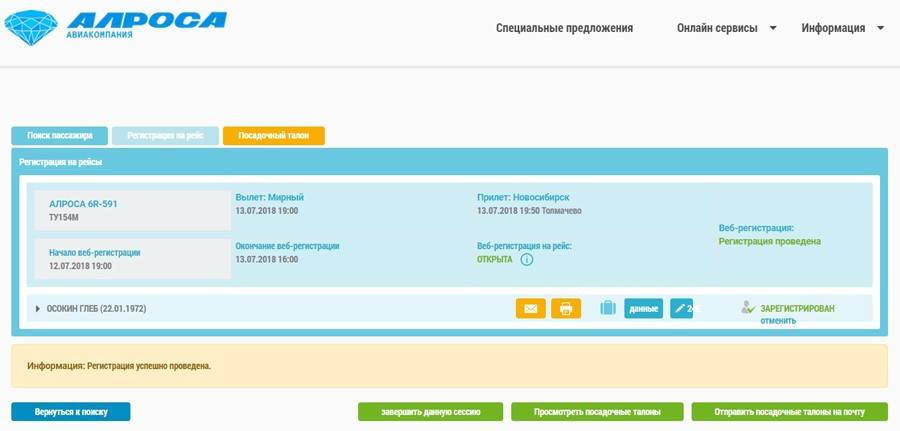The width and height of the screenshot is (900, 431).
Task: Select the Посадочный талон tab
Action: click(x=273, y=136)
